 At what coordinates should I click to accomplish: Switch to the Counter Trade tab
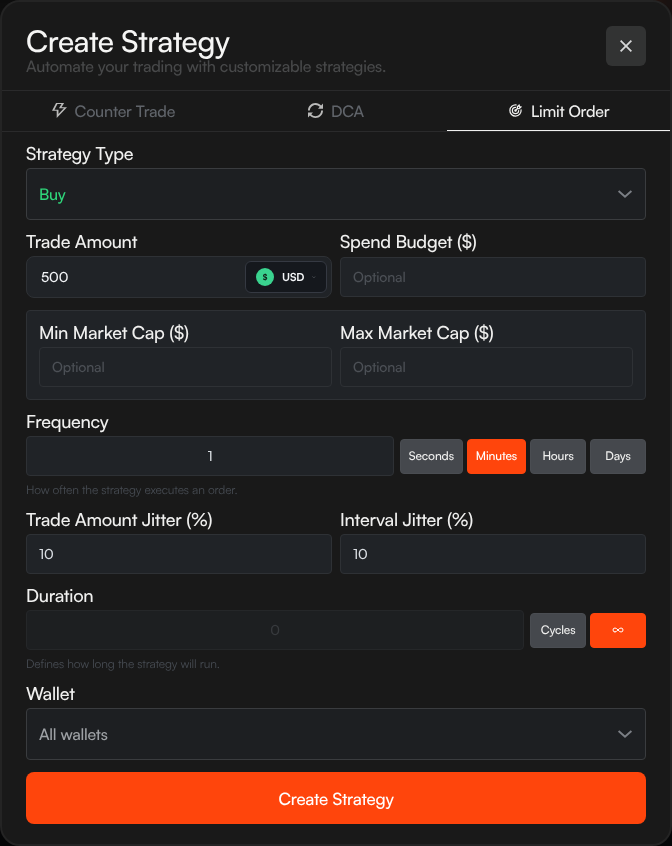pyautogui.click(x=113, y=111)
